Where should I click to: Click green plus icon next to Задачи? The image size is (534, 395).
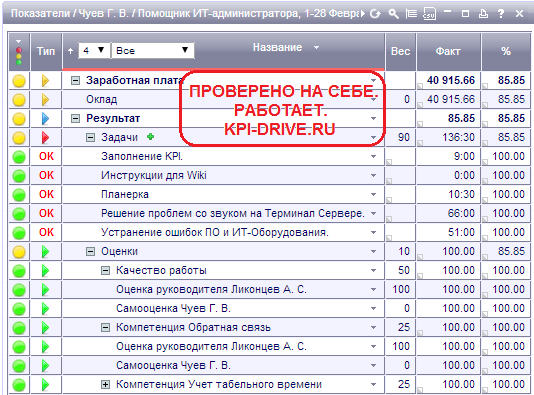click(x=151, y=137)
